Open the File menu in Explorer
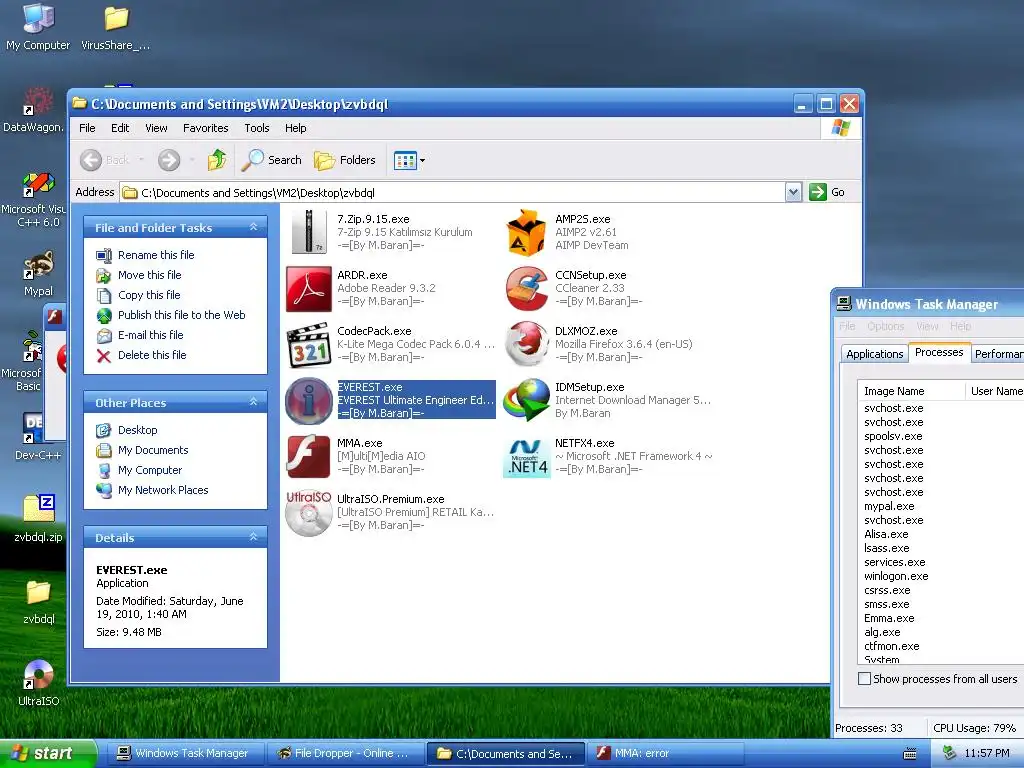This screenshot has width=1024, height=768. click(x=87, y=128)
